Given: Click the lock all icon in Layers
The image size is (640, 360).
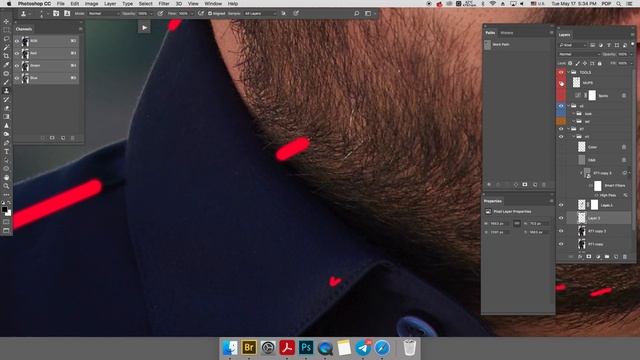Looking at the screenshot, I should click(600, 64).
